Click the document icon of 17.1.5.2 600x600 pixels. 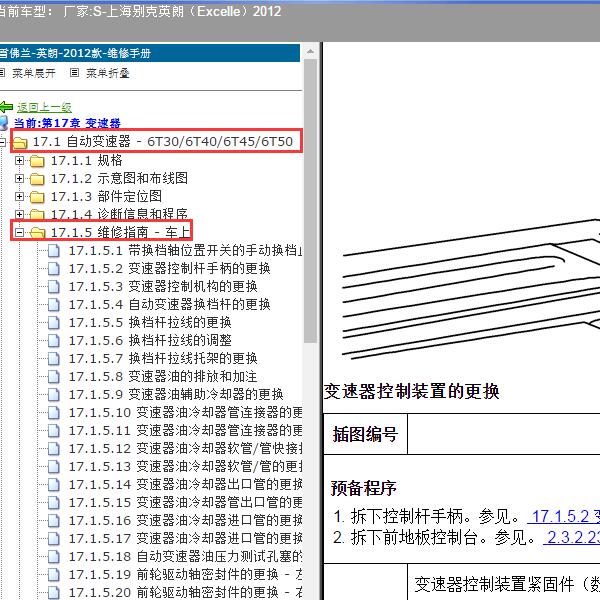(x=54, y=269)
